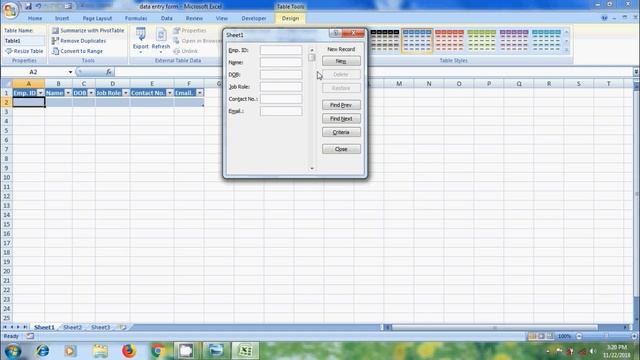Click the Criteria button
This screenshot has height=360, width=640.
[341, 132]
